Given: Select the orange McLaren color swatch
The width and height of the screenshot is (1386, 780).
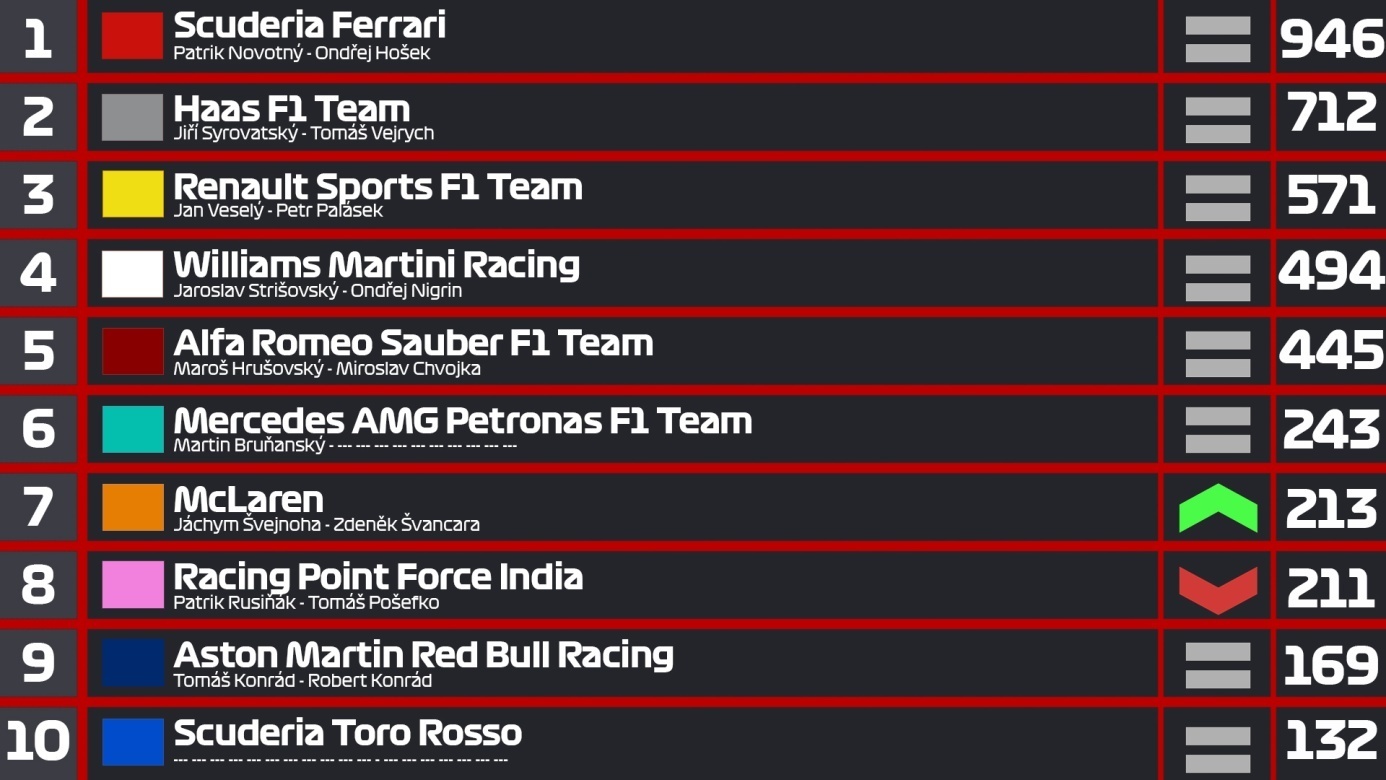Looking at the screenshot, I should pos(132,507).
